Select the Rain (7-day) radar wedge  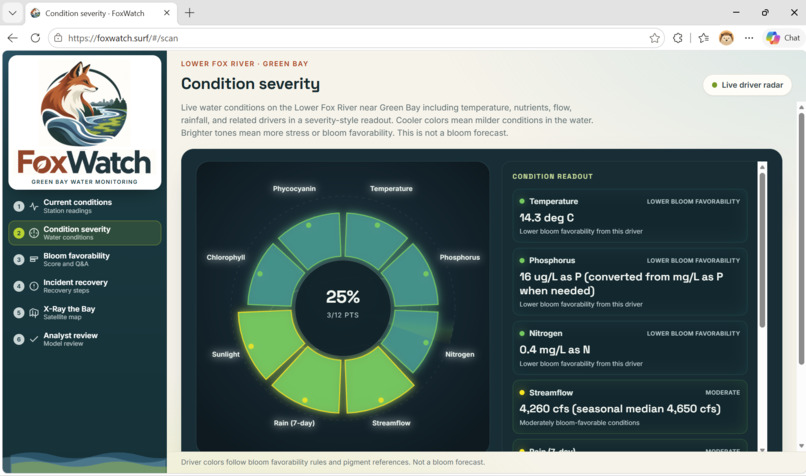[311, 383]
